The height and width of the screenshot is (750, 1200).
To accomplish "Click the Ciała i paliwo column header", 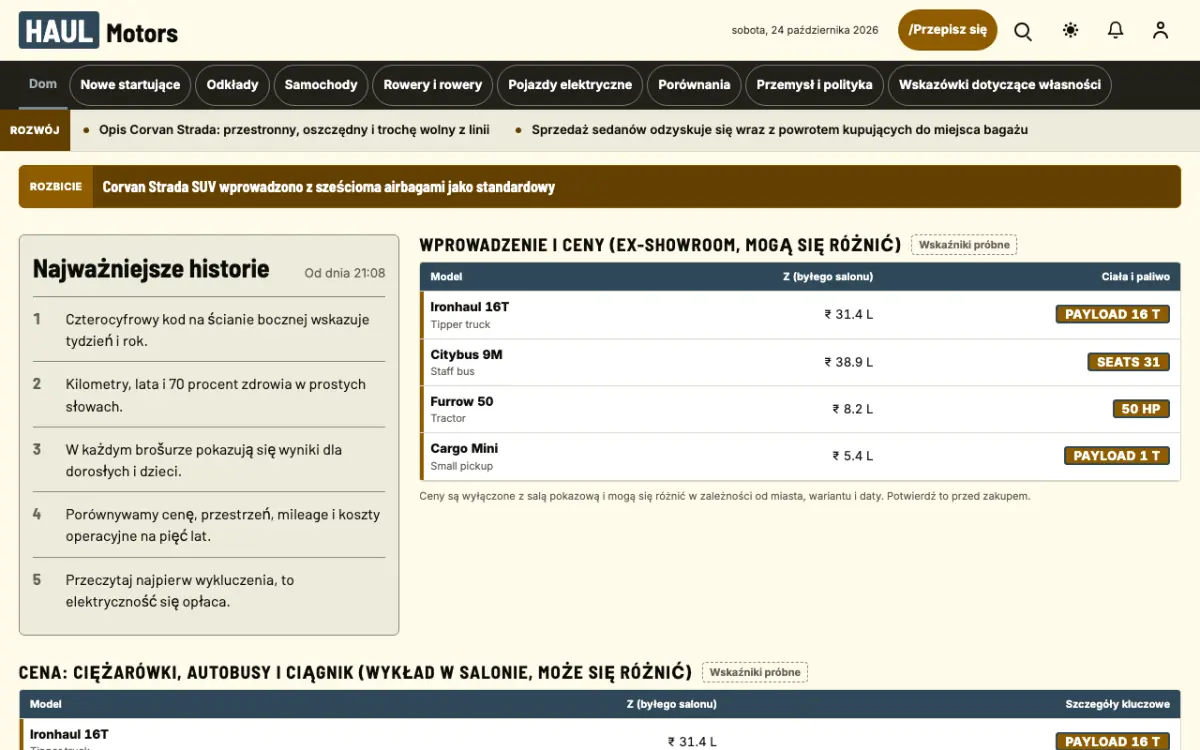I will click(1135, 277).
